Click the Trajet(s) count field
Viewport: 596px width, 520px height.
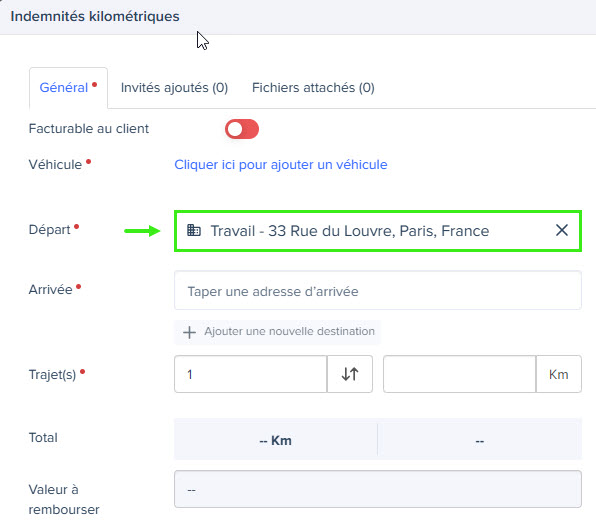[x=251, y=374]
